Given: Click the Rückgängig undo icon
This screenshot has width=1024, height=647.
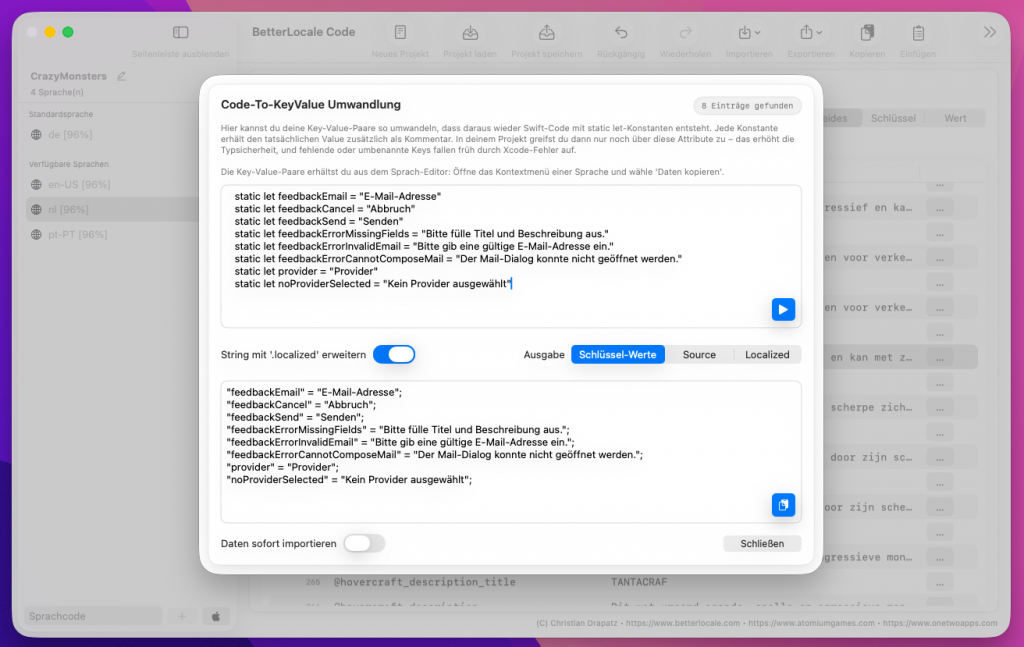Looking at the screenshot, I should click(621, 33).
